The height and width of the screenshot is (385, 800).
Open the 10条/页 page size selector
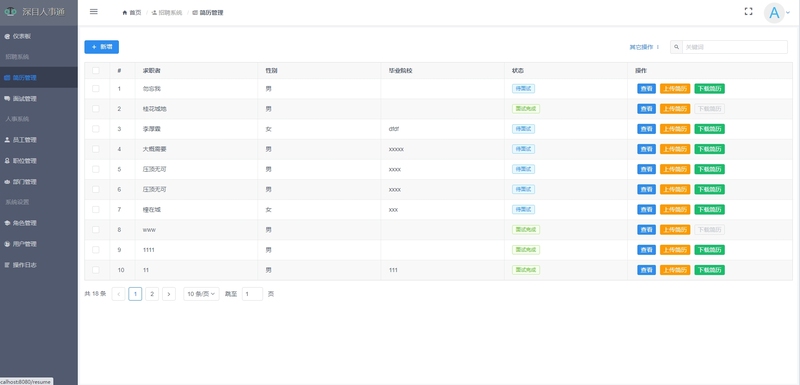(x=201, y=294)
